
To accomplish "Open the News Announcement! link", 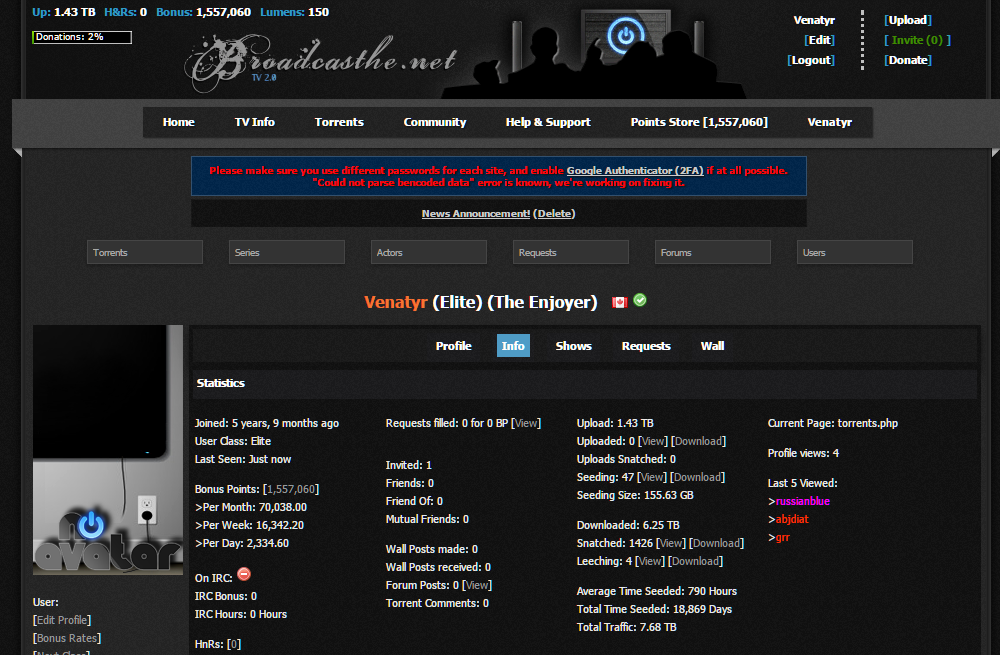I will pyautogui.click(x=476, y=214).
